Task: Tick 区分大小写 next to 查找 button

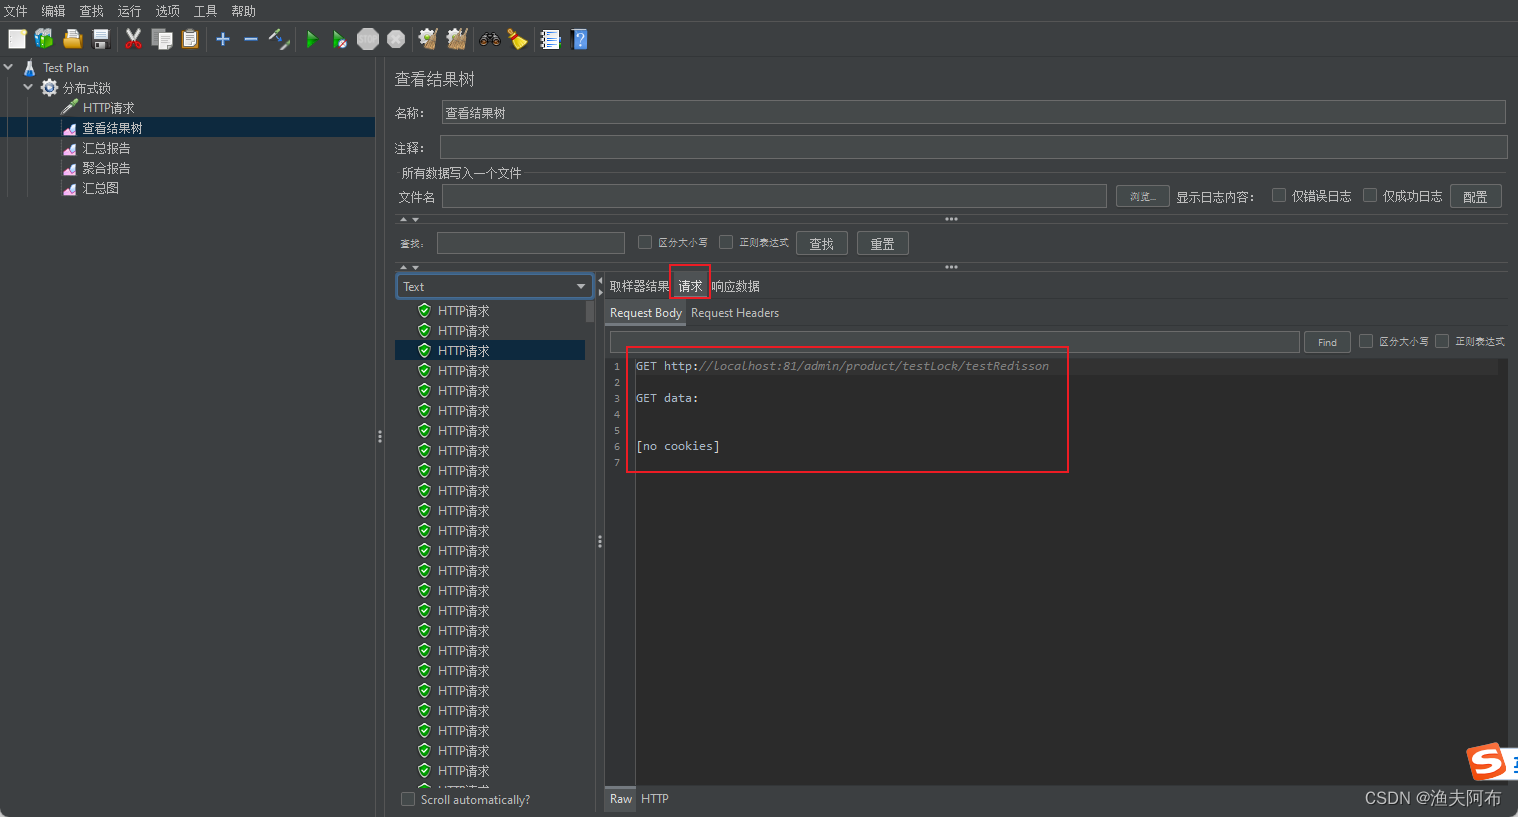Action: pos(645,242)
